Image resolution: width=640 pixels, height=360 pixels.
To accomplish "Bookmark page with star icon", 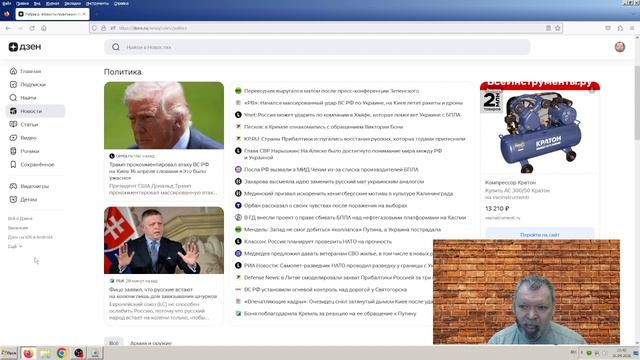I will click(x=558, y=28).
